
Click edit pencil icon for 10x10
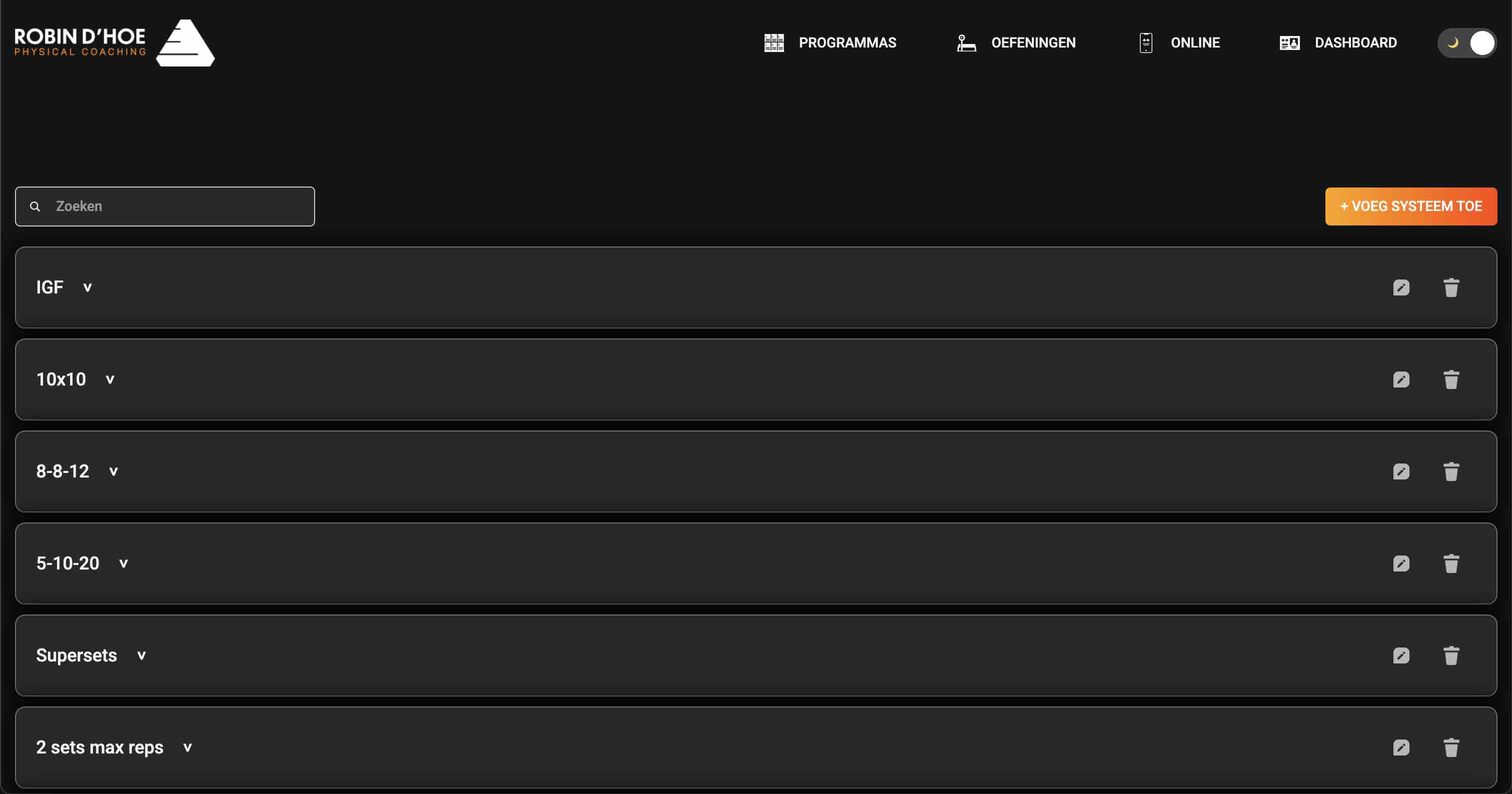click(1401, 380)
